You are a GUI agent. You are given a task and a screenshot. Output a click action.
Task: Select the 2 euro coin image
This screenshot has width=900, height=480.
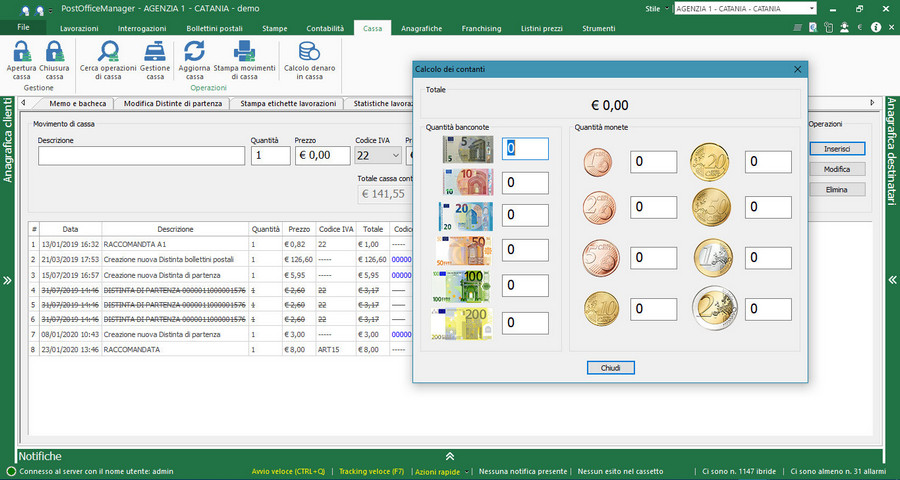715,308
